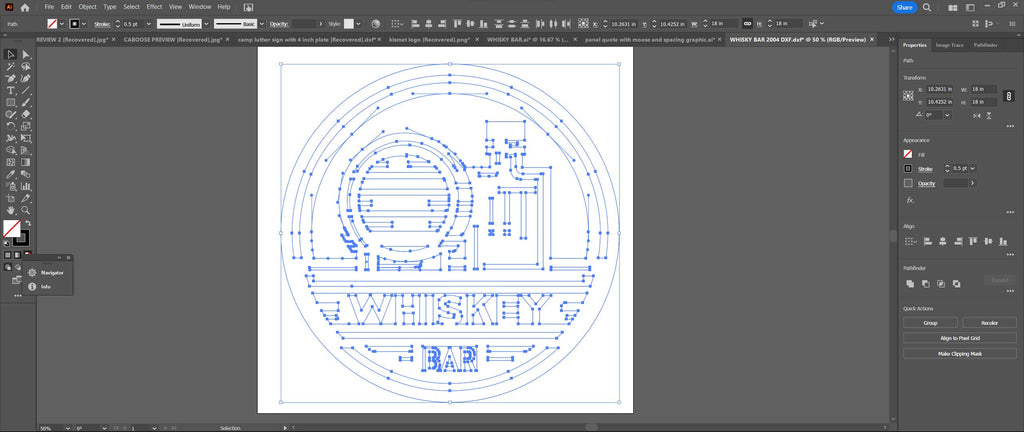Click Make Clipping Mask button

click(959, 354)
